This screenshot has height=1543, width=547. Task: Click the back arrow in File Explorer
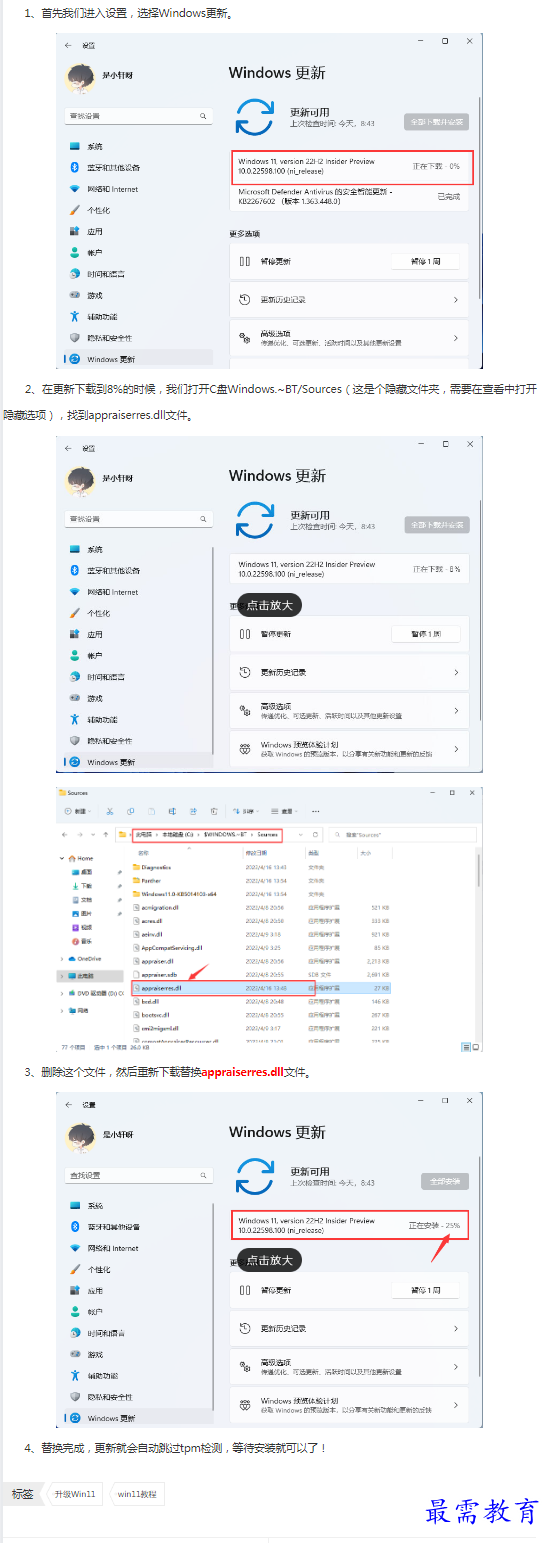(x=64, y=835)
